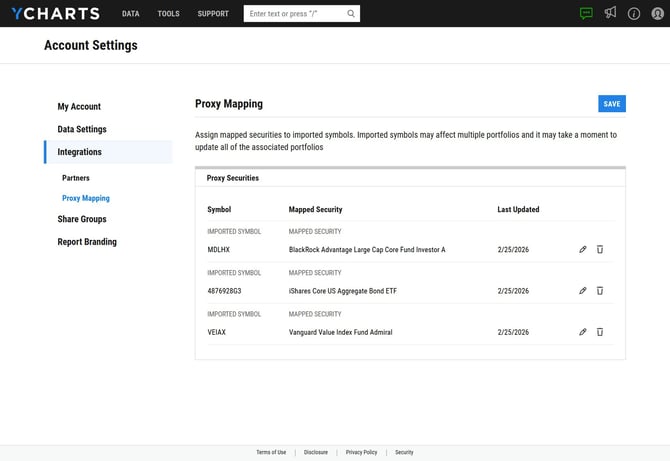This screenshot has height=461, width=670.
Task: Edit the MDLHX proxy mapping
Action: click(x=583, y=249)
